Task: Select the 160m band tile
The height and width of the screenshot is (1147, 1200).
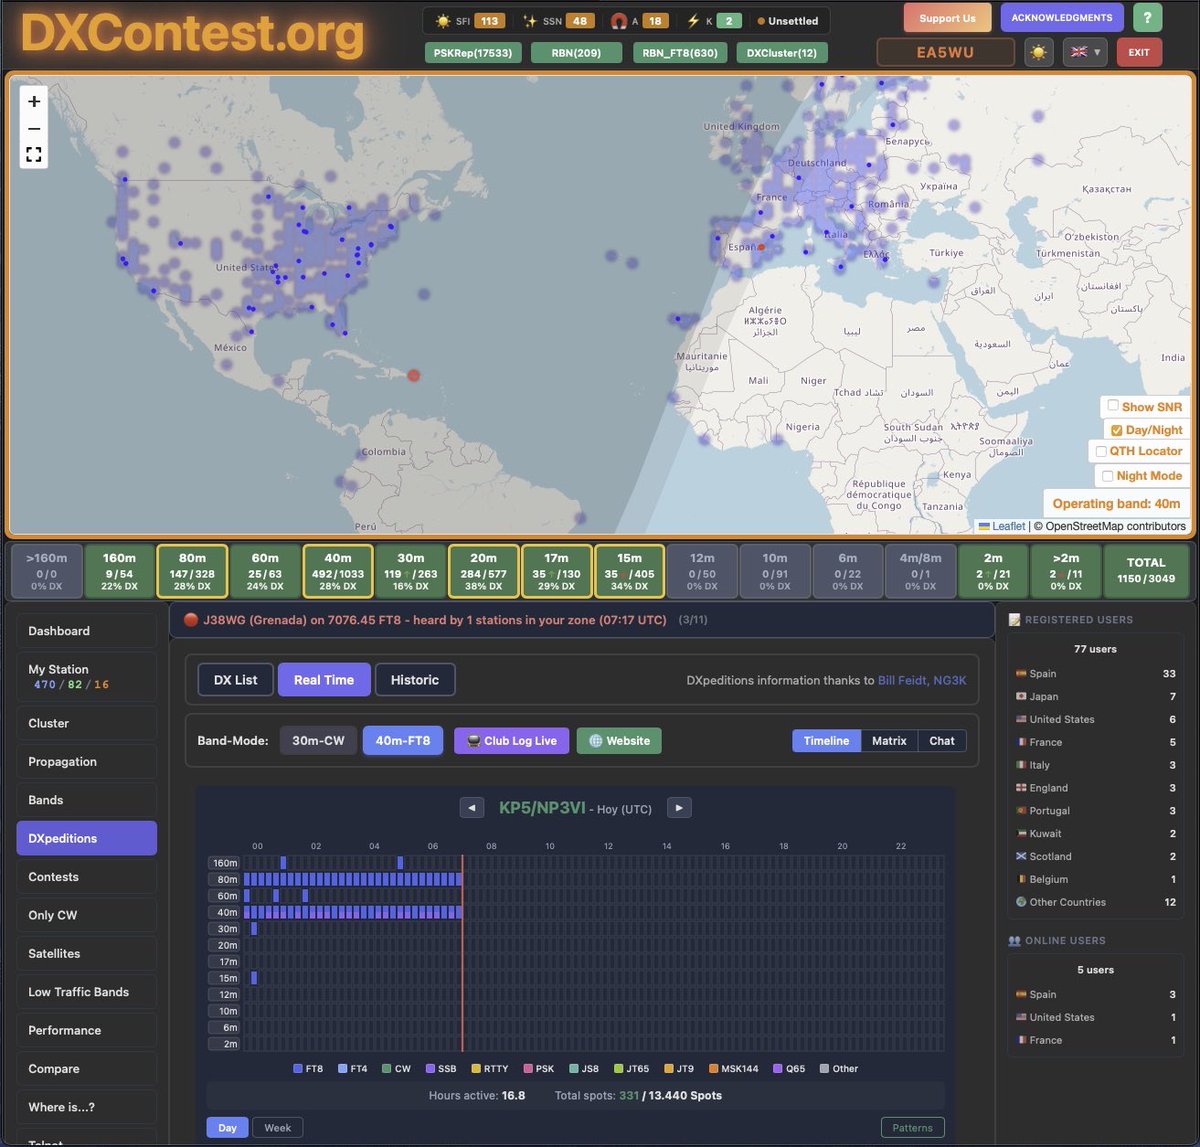Action: click(x=119, y=572)
